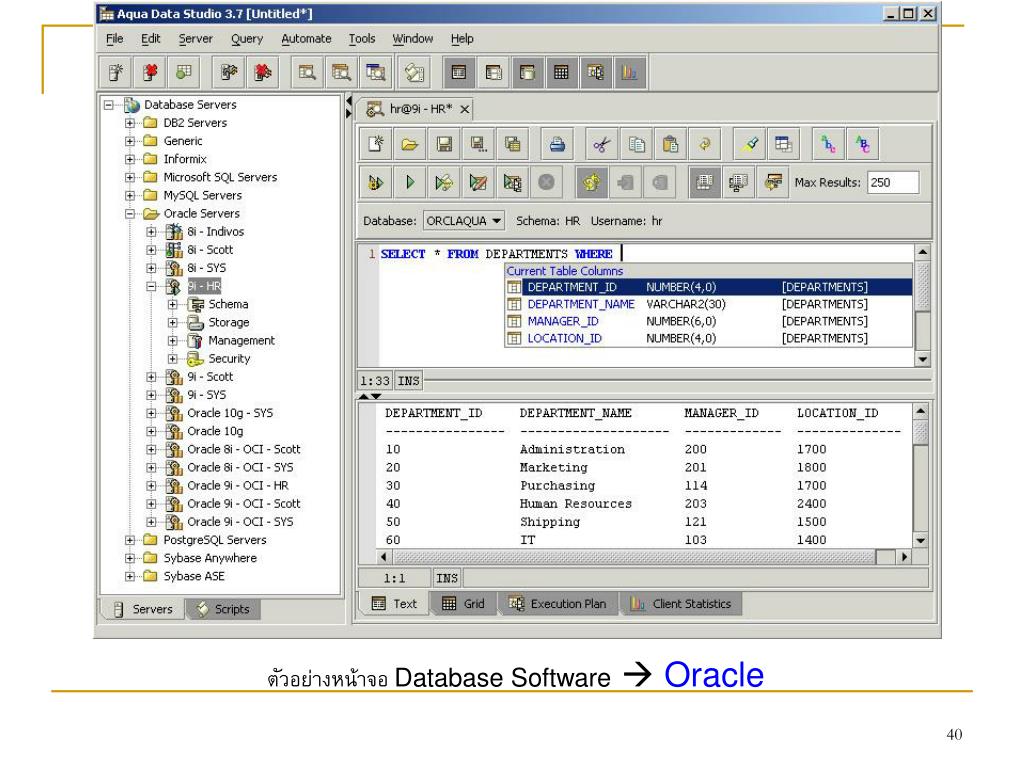Expand the Schema node under 9i - HR
Image resolution: width=1024 pixels, height=768 pixels.
[x=172, y=304]
